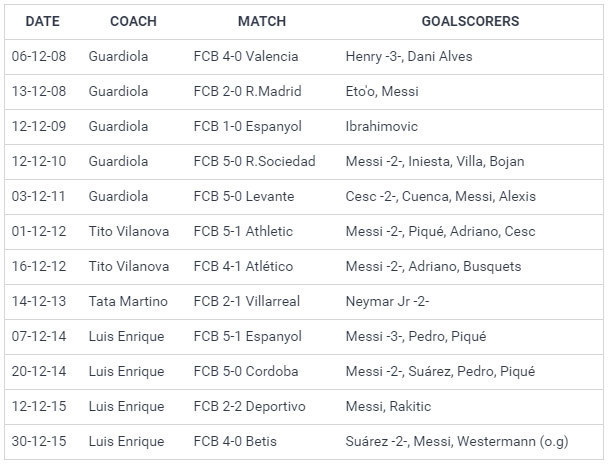The height and width of the screenshot is (468, 609).
Task: Click the FCB 4-0 Valencia match cell
Action: click(246, 57)
